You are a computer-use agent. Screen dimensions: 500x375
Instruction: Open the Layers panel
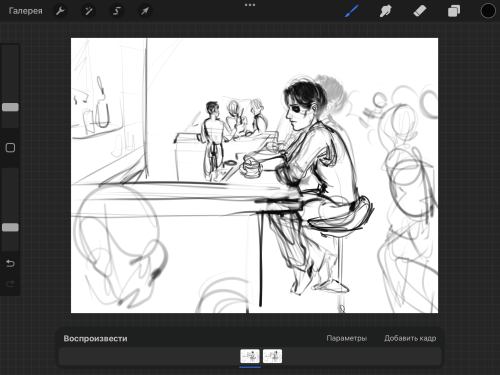point(454,11)
